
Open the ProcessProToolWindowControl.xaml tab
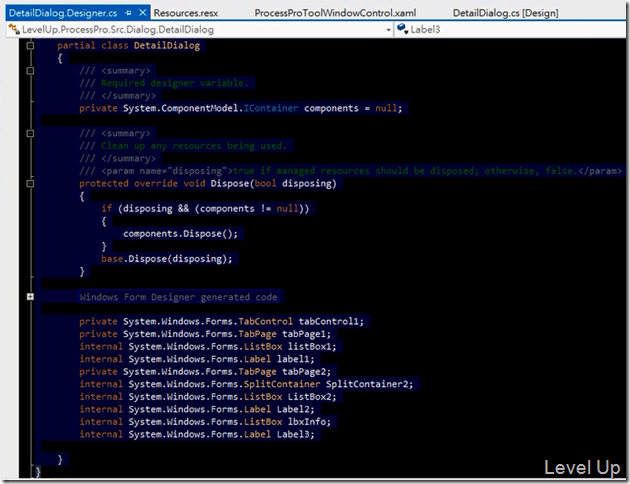point(335,13)
